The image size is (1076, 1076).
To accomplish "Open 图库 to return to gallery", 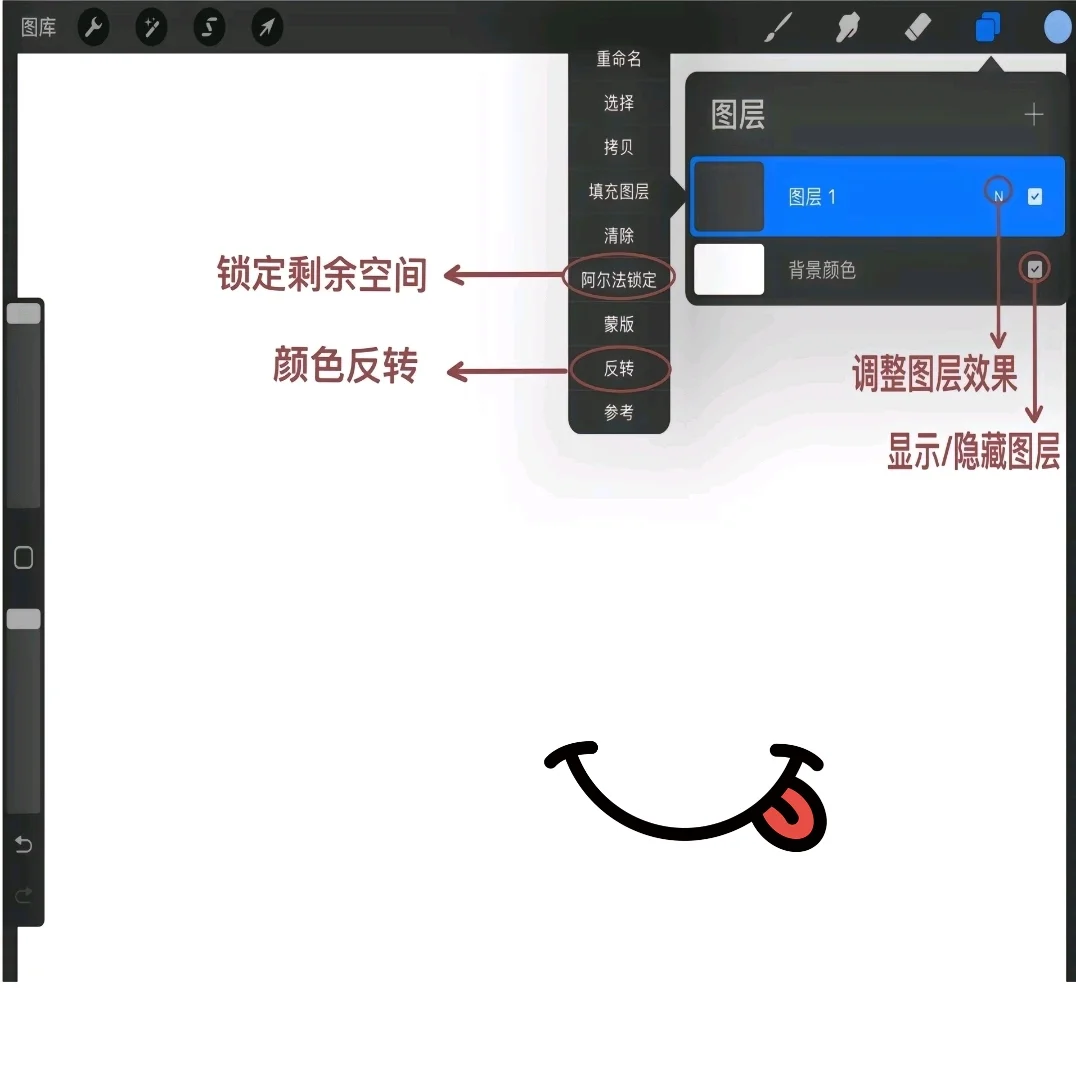I will 38,27.
